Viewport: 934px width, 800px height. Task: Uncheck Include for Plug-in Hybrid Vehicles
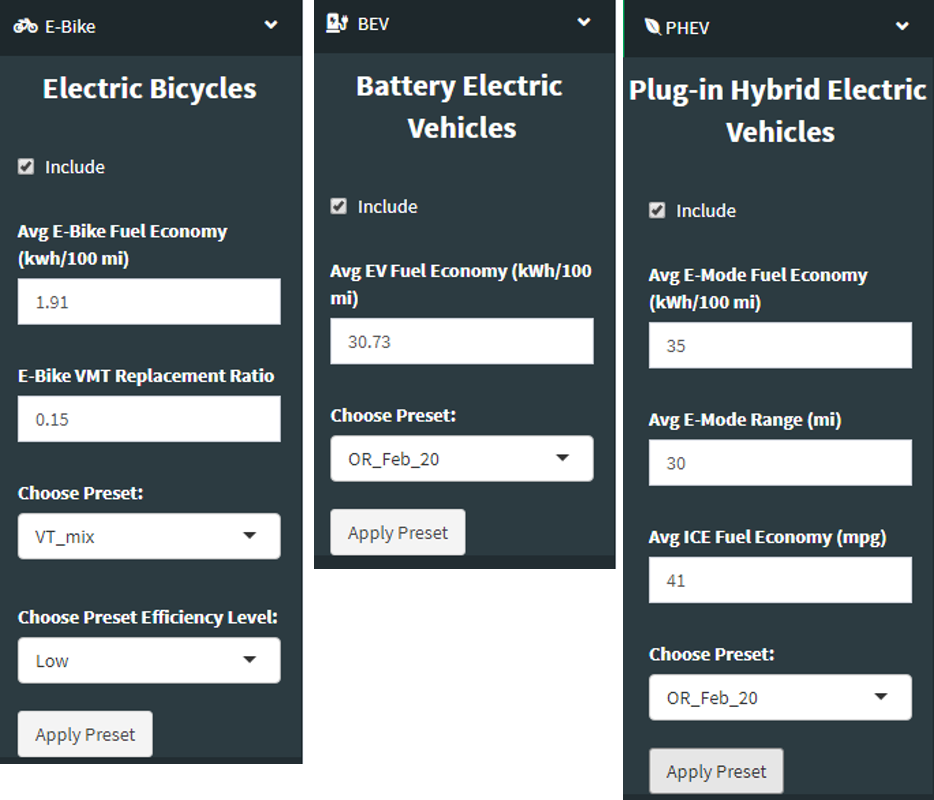click(657, 210)
